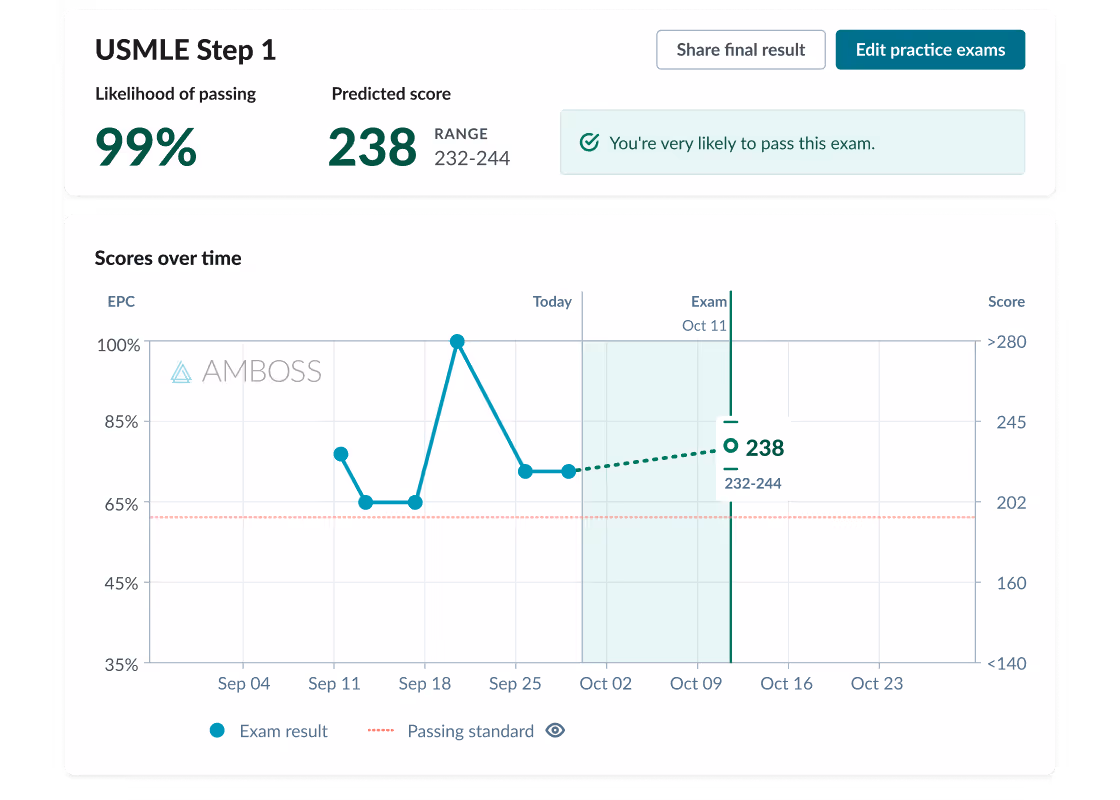This screenshot has width=1120, height=800.
Task: Toggle passing standard visibility eye icon
Action: tap(555, 731)
